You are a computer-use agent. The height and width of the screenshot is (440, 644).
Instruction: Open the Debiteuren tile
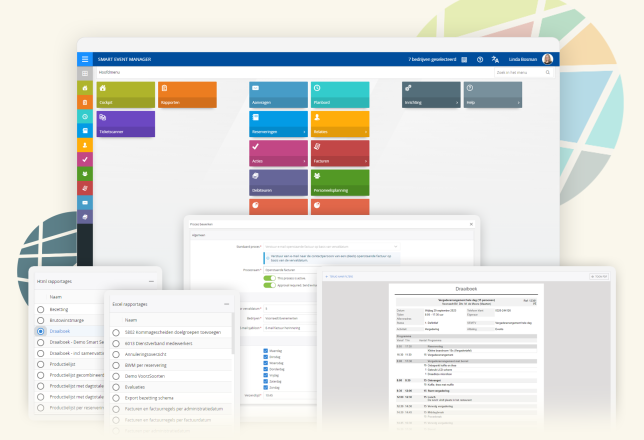[x=278, y=182]
